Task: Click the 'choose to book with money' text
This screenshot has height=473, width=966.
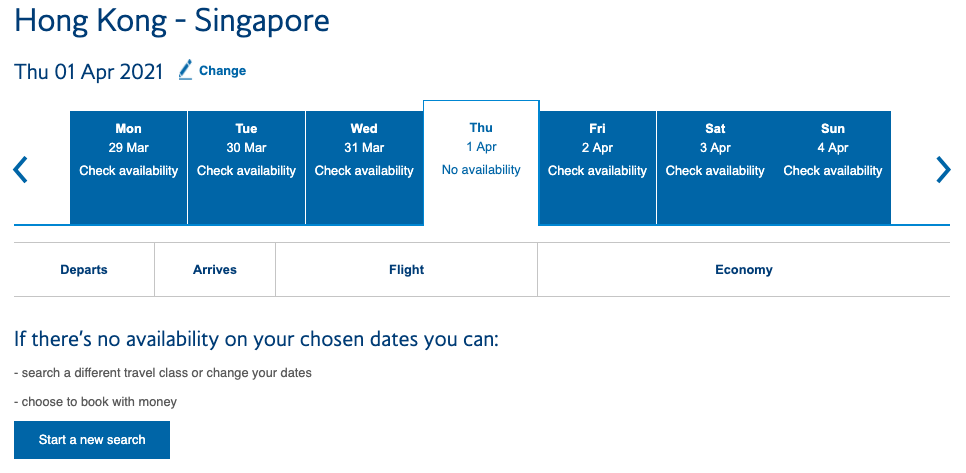Action: pyautogui.click(x=95, y=402)
